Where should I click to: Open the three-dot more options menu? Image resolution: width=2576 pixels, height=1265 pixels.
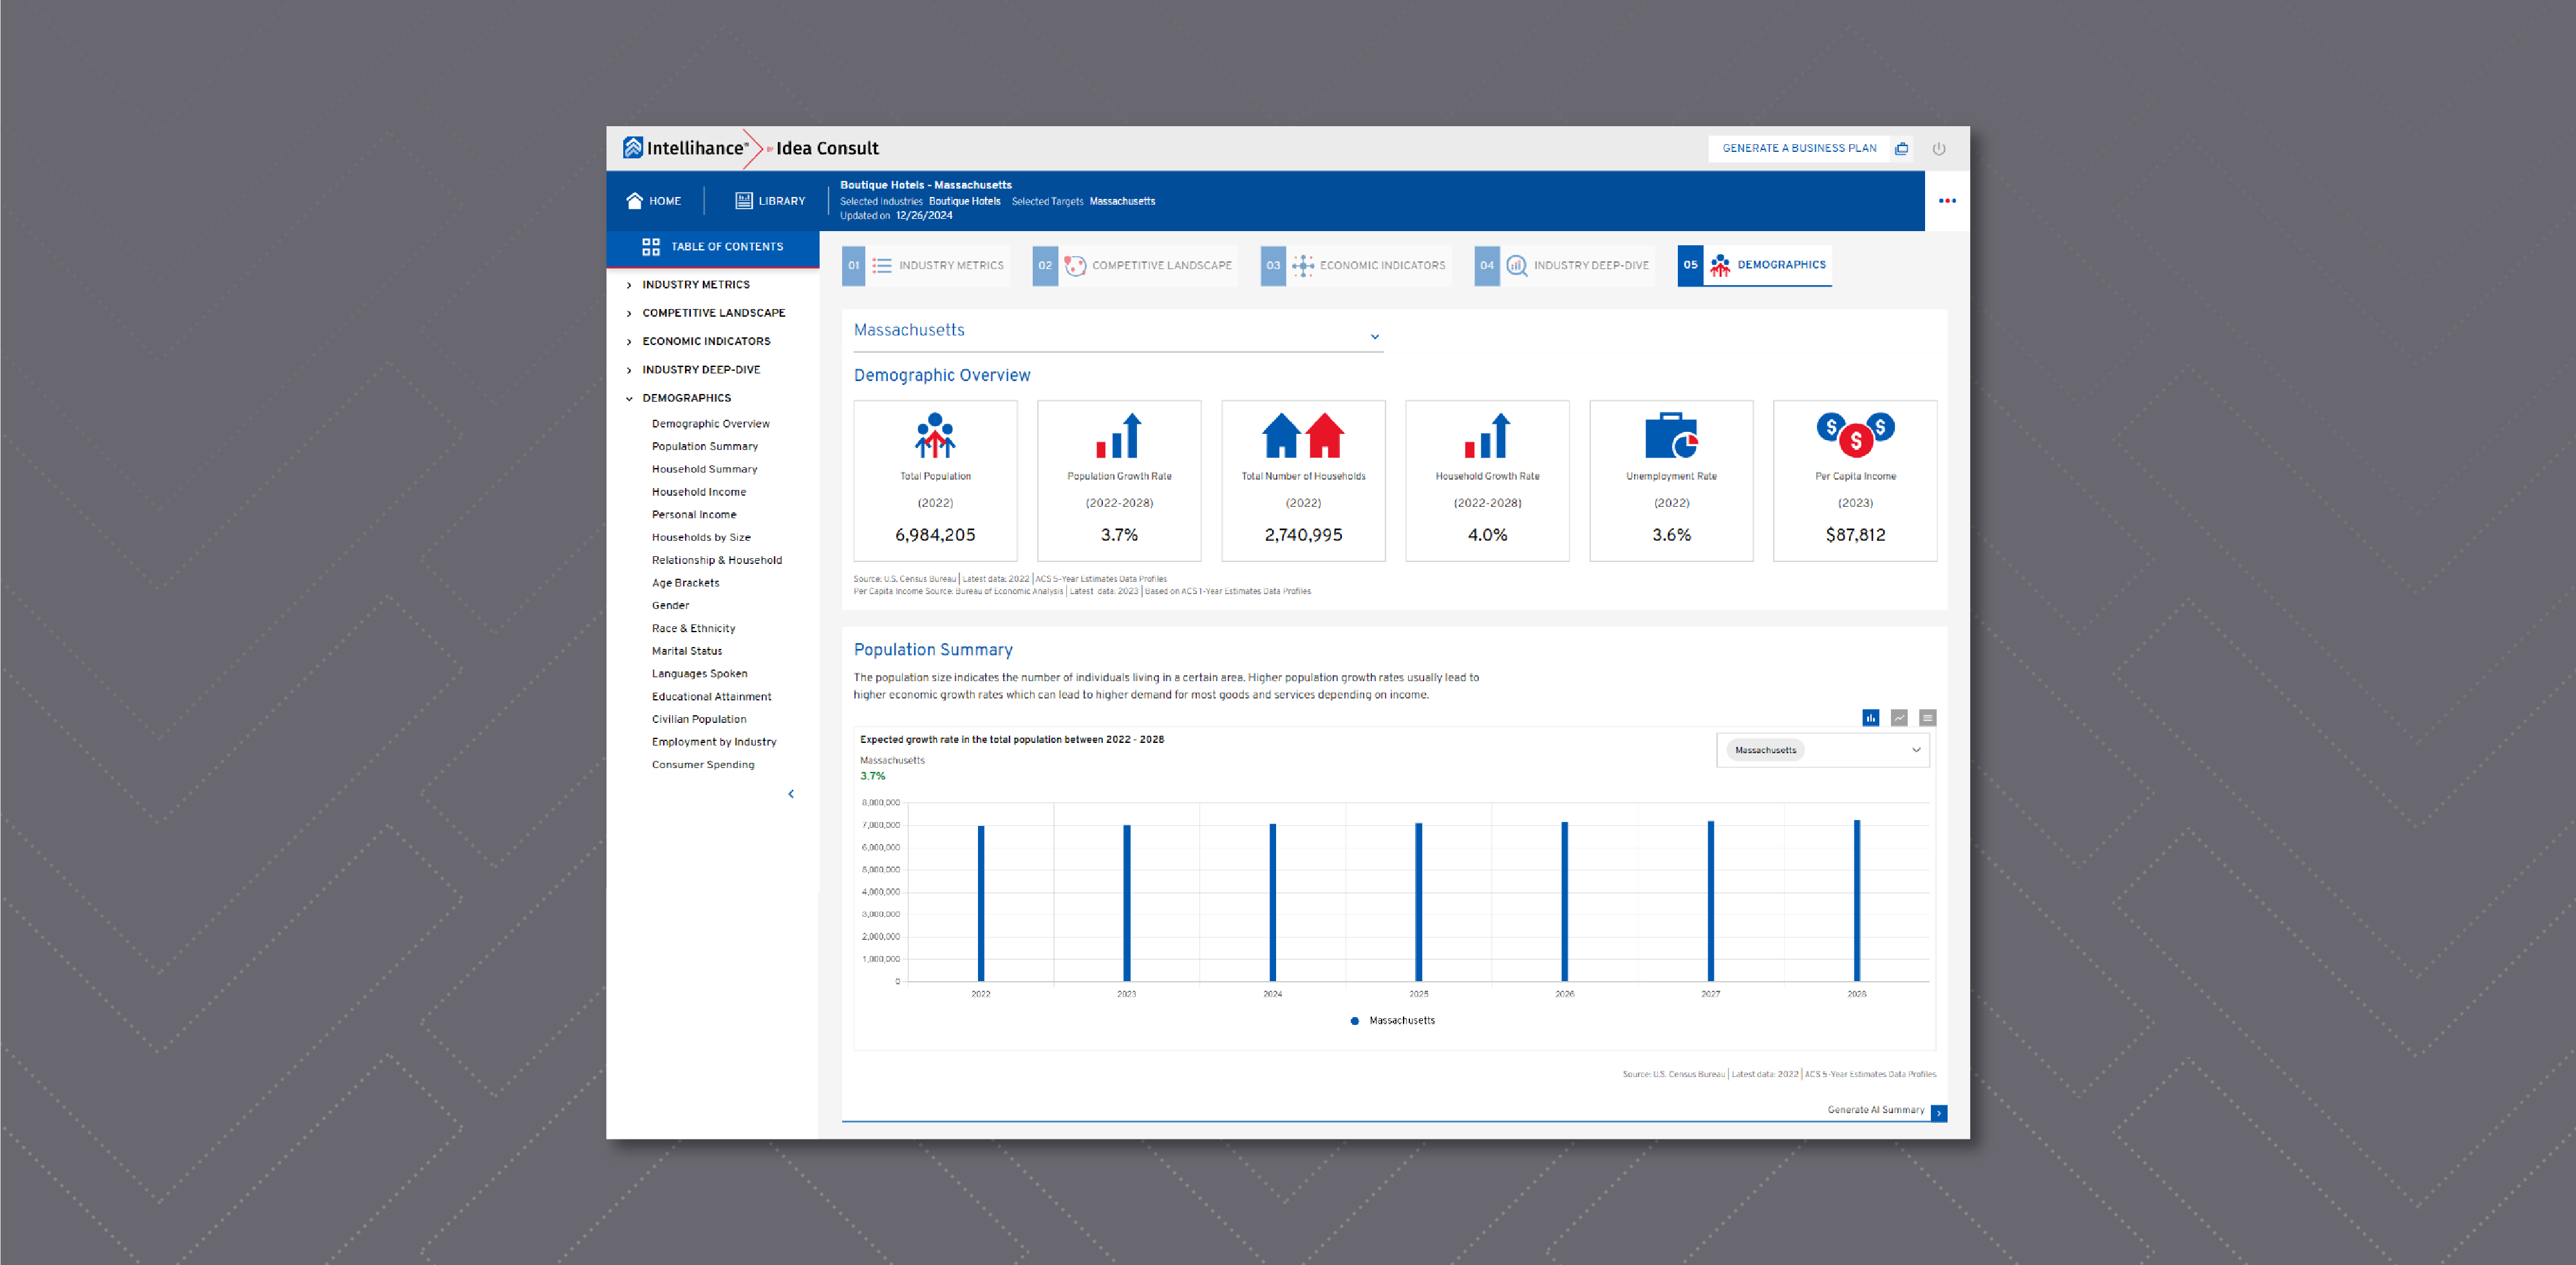coord(1947,201)
